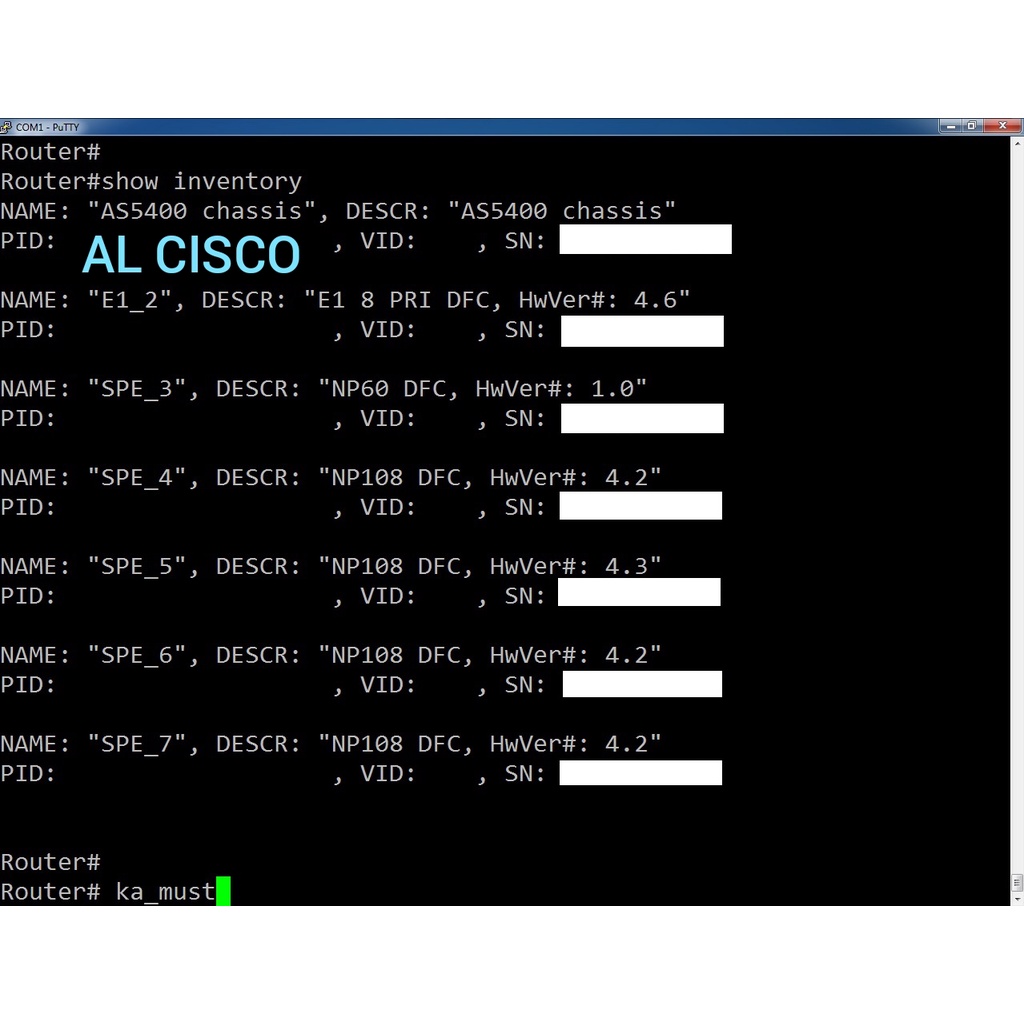This screenshot has height=1024, width=1024.
Task: Click the E1_2 'E1 8 PRI DFC' line
Action: [x=345, y=300]
